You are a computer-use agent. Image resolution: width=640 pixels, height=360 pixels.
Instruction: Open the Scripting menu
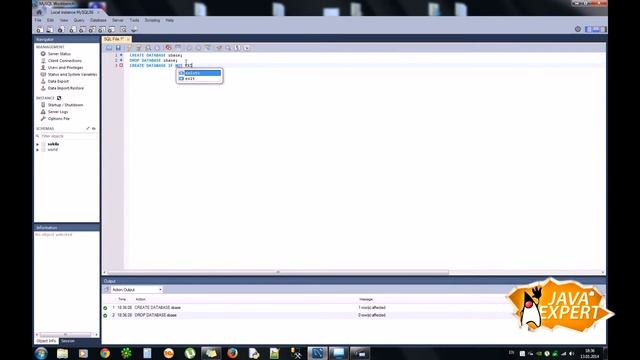coord(152,20)
